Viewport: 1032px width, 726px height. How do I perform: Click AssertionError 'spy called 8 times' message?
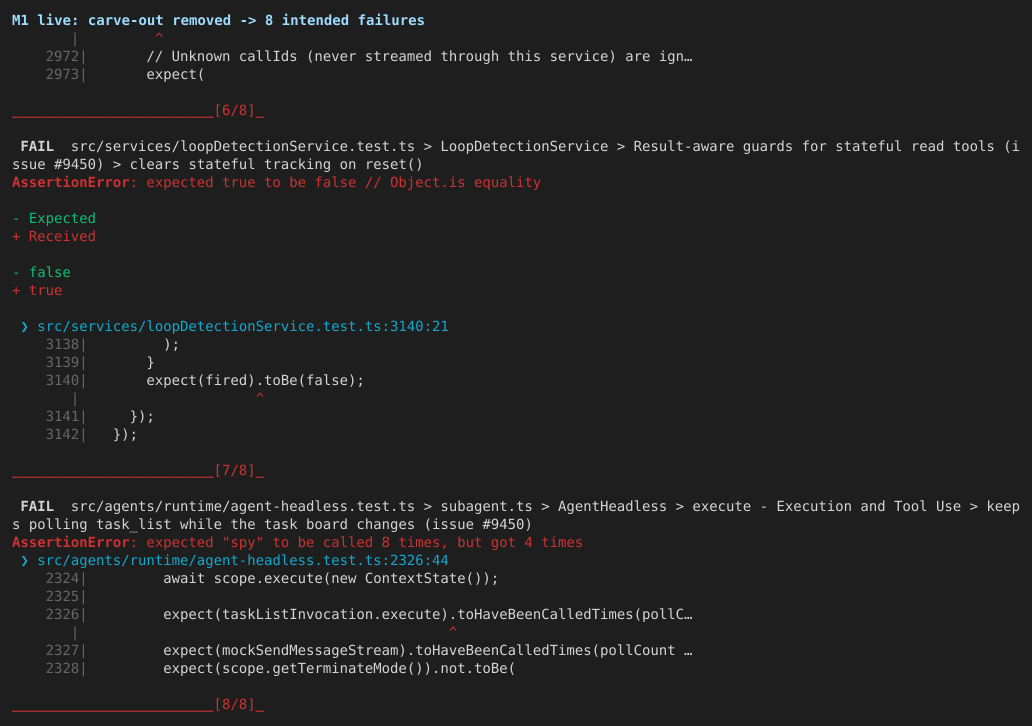(x=297, y=542)
